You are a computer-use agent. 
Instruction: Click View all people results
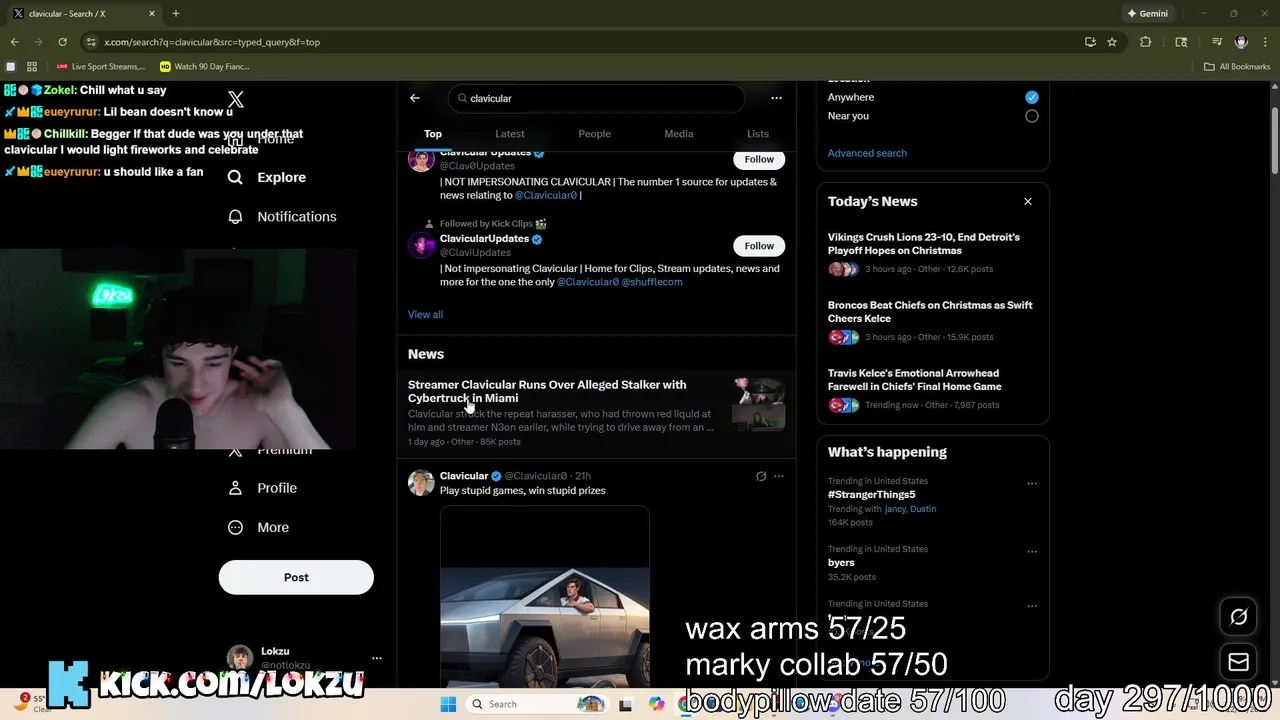[425, 314]
